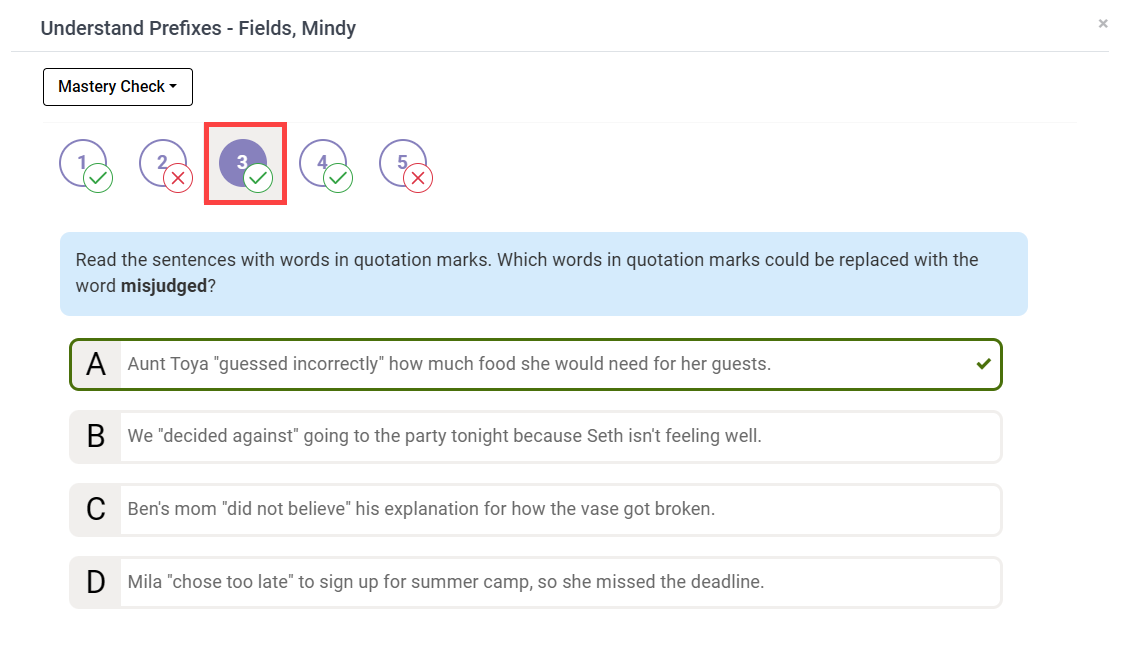1123x654 pixels.
Task: Expand the assessment type selector
Action: pyautogui.click(x=117, y=87)
